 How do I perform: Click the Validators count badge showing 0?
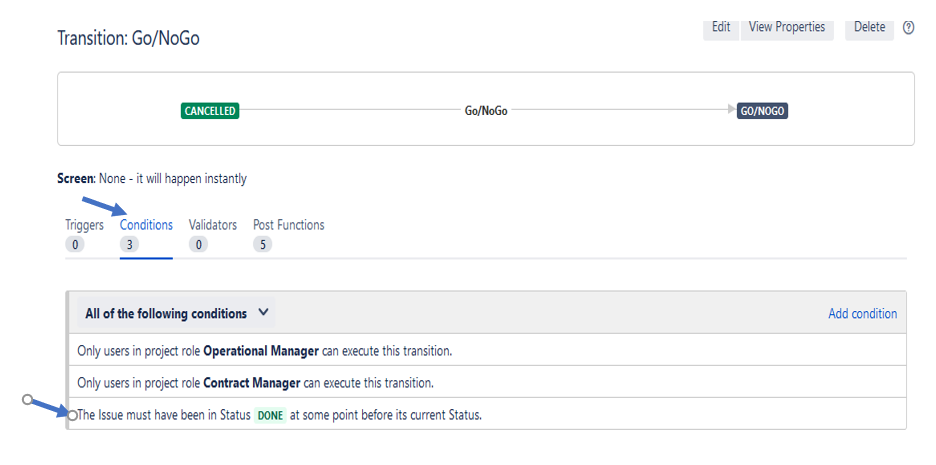[198, 244]
